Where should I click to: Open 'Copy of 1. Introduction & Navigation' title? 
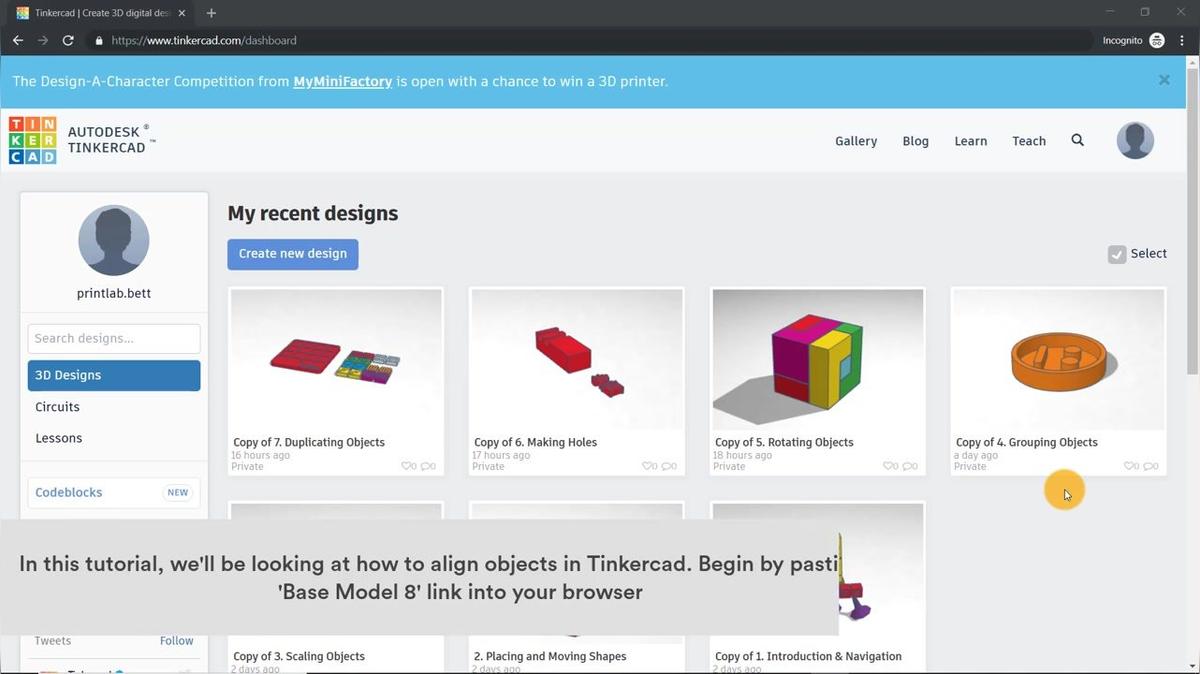point(808,656)
